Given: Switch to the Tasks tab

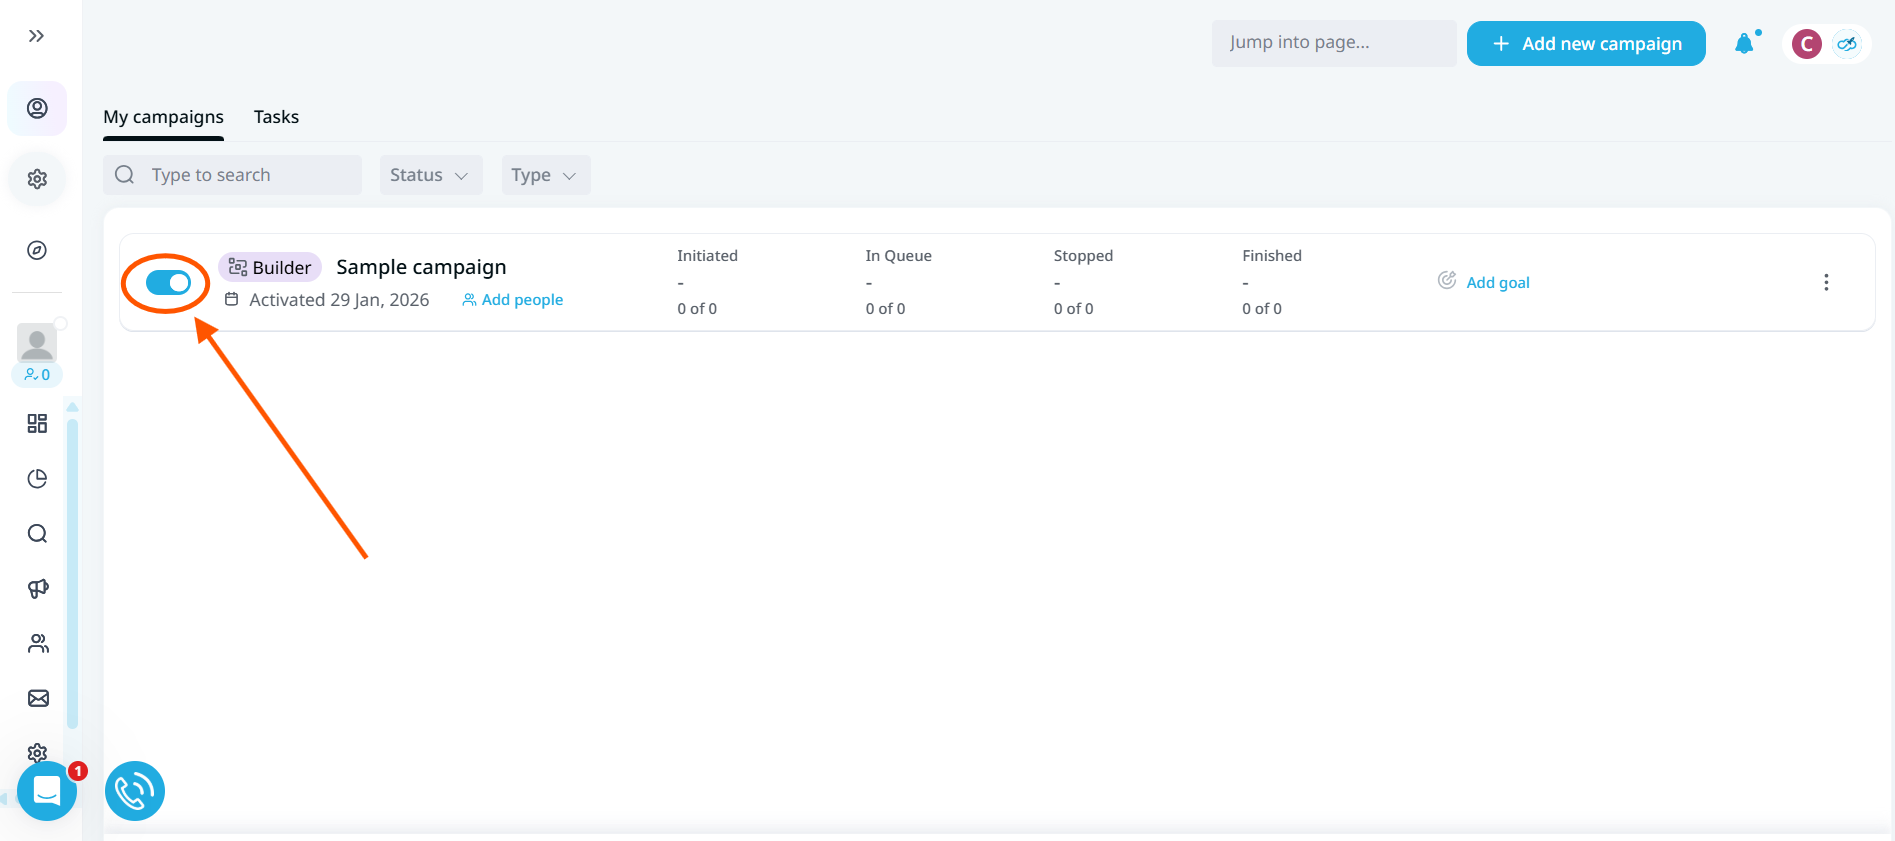Looking at the screenshot, I should pyautogui.click(x=276, y=117).
